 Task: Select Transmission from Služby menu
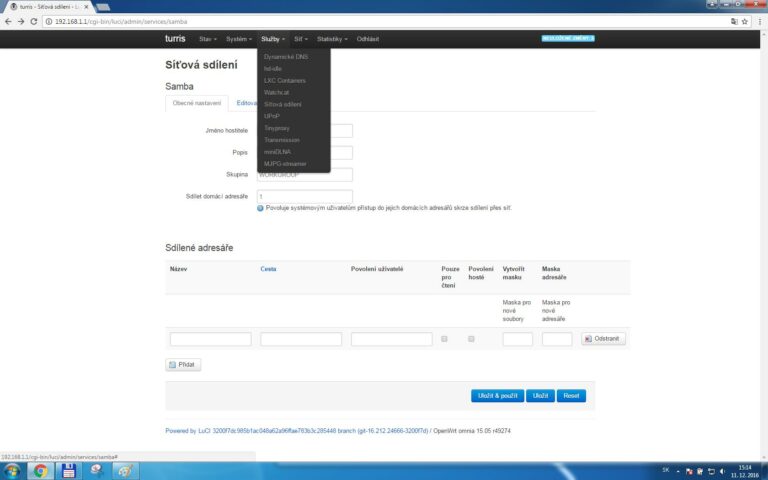(x=282, y=140)
